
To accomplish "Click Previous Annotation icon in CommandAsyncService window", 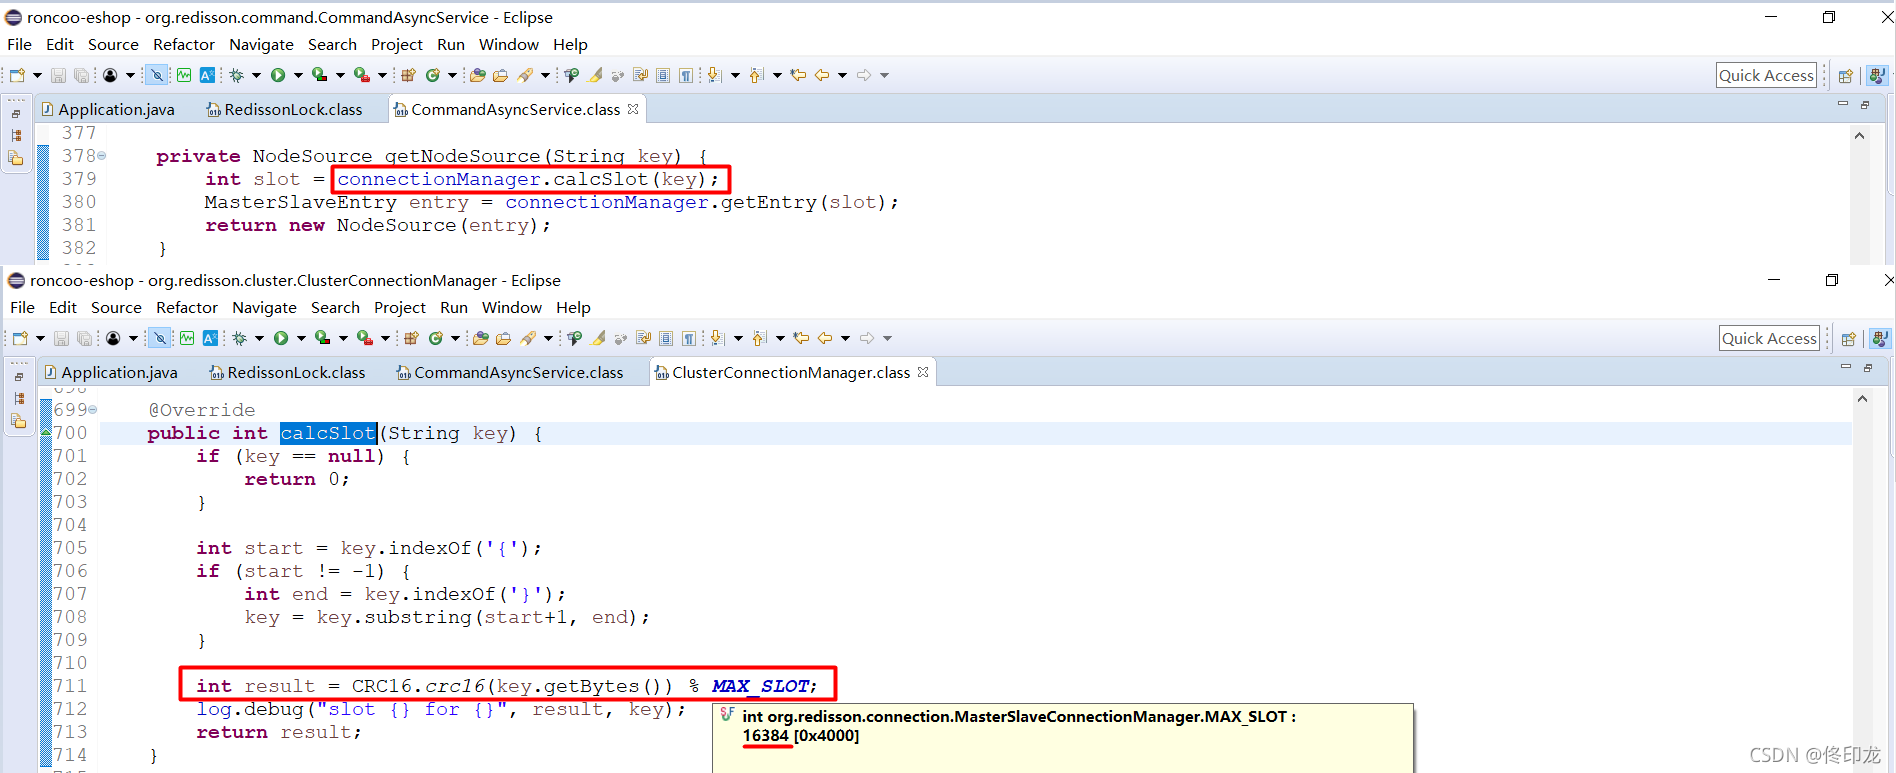I will [756, 75].
